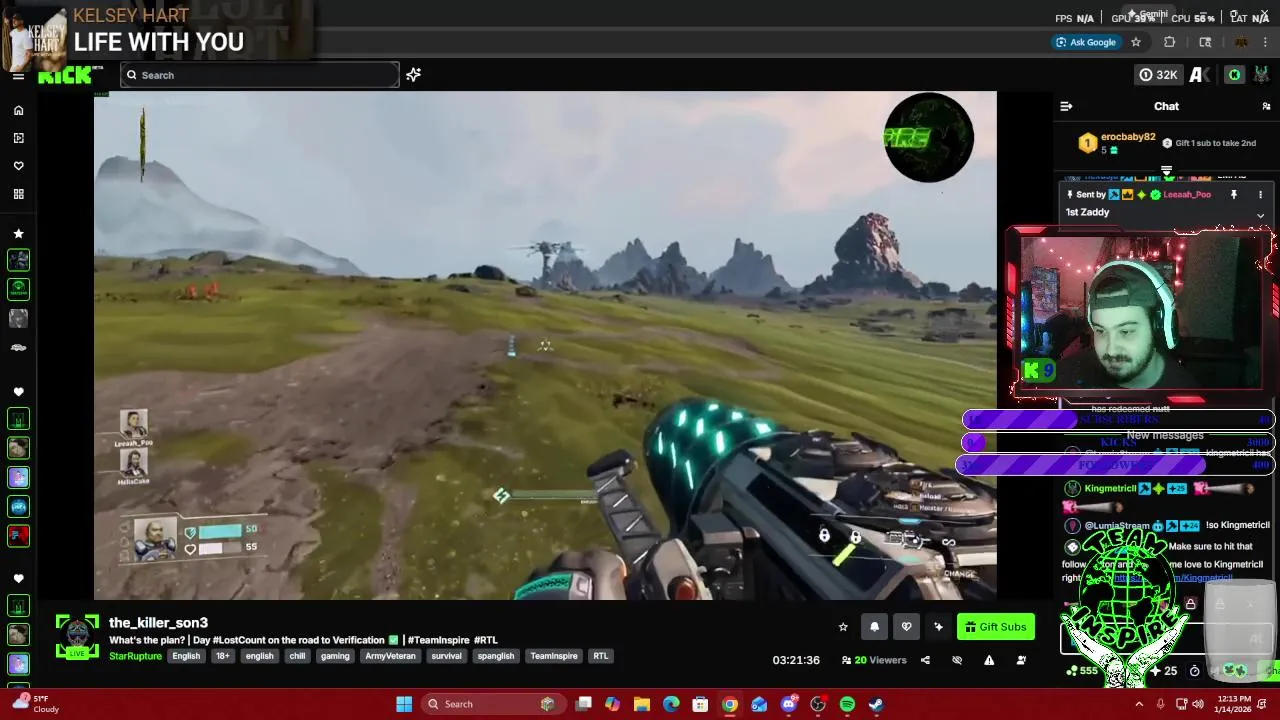The width and height of the screenshot is (1280, 720).
Task: Open the_killer_son3 channel name
Action: pyautogui.click(x=158, y=622)
